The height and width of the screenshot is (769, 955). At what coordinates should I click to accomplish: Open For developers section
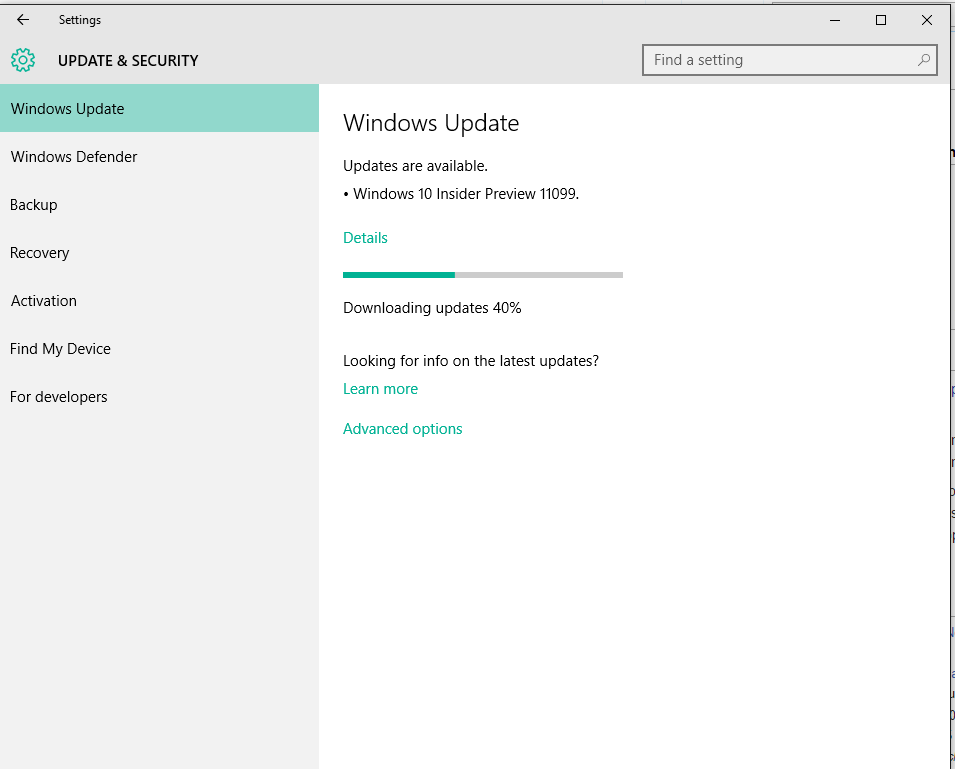click(x=160, y=397)
